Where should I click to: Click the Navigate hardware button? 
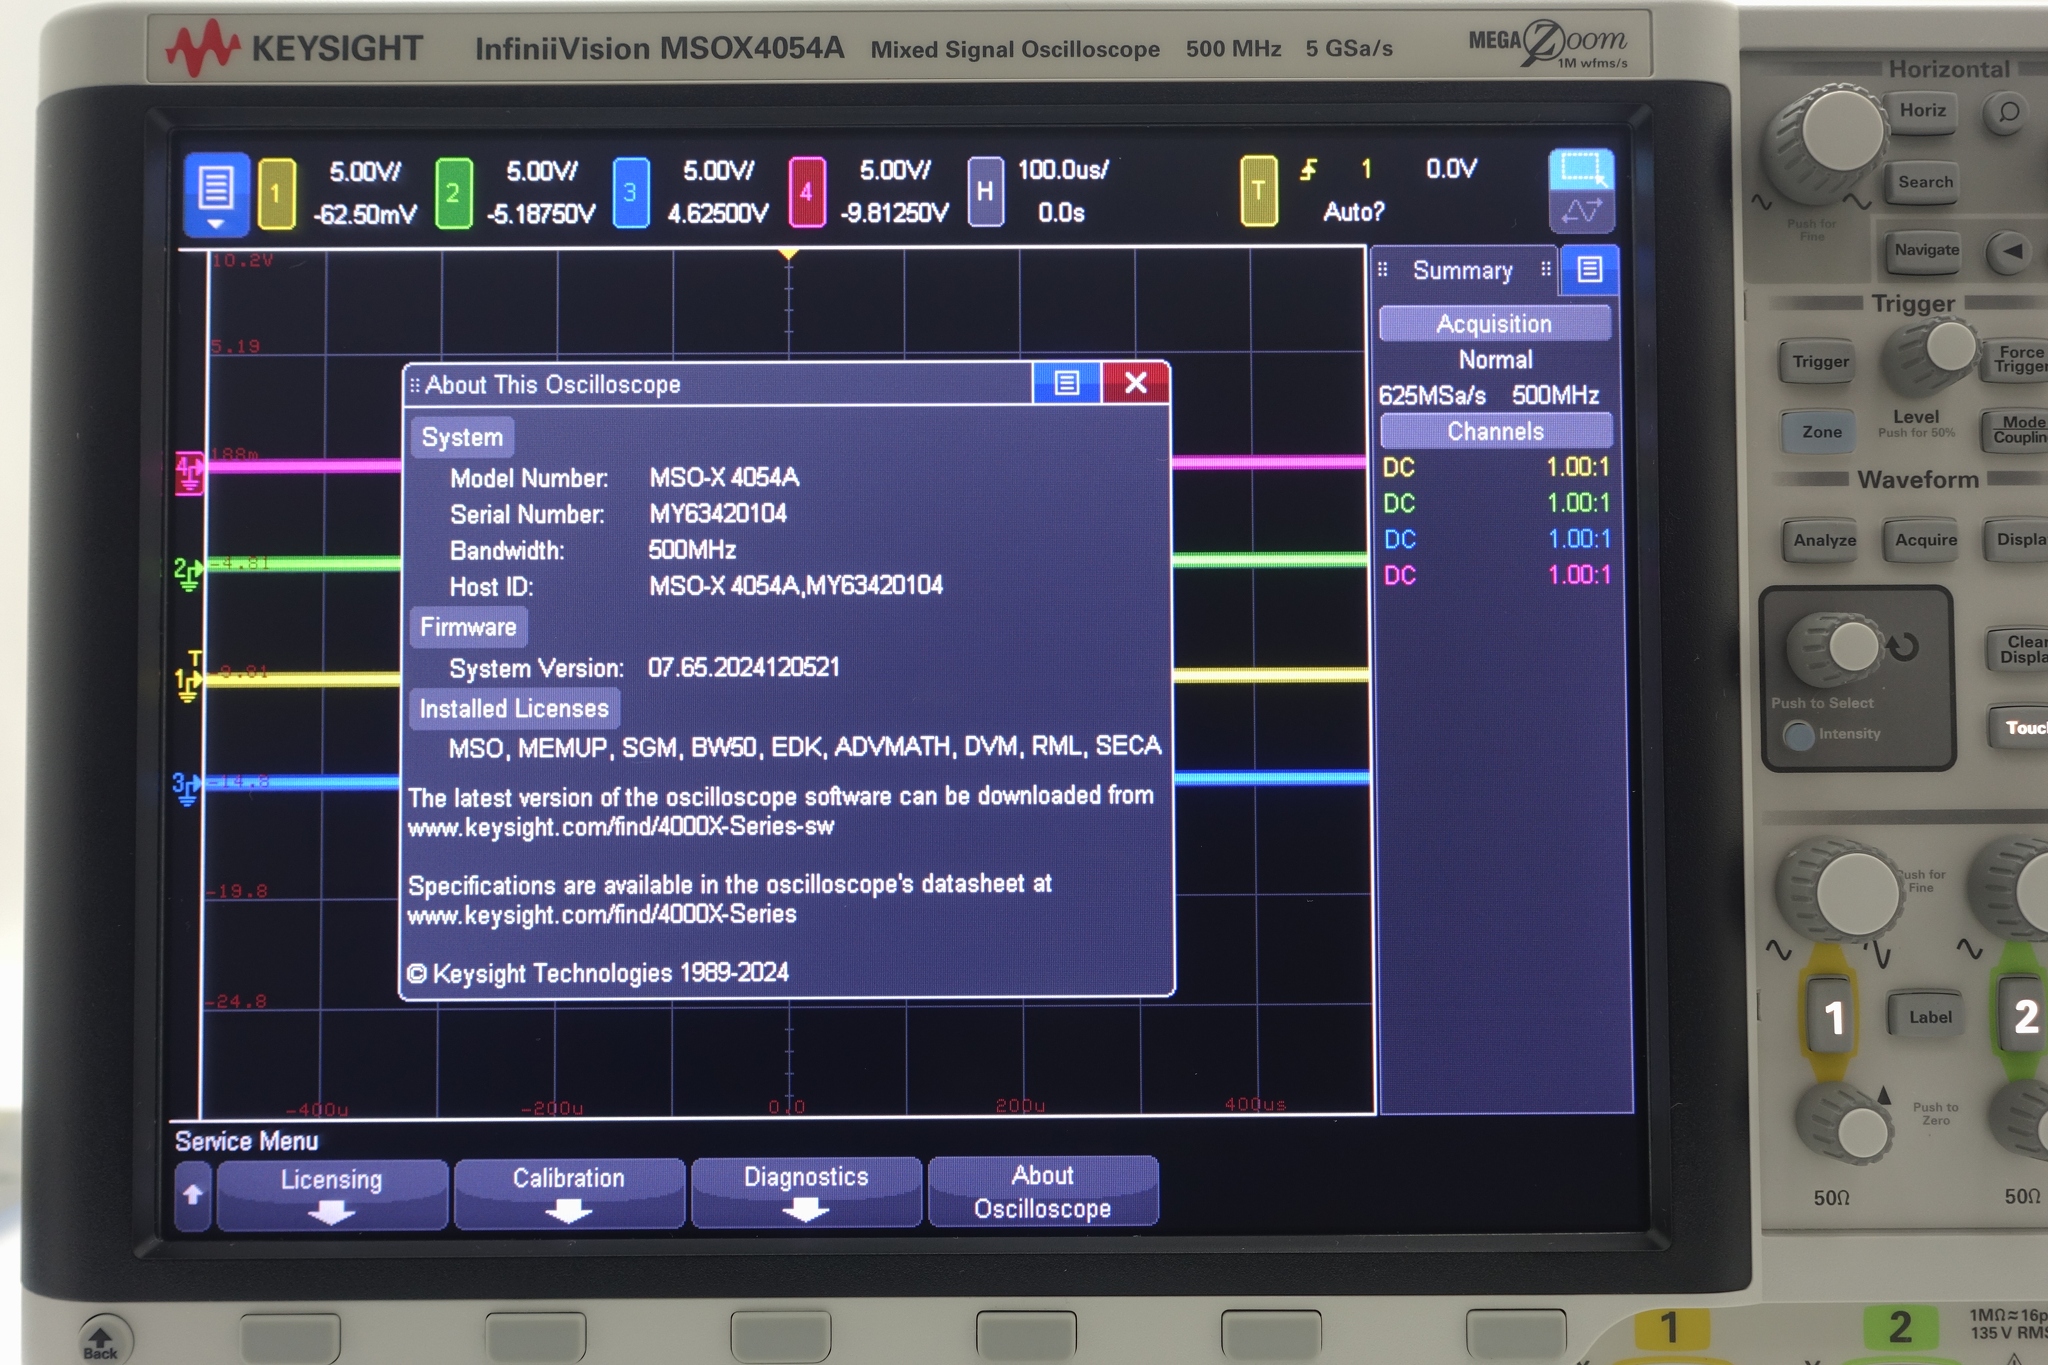1926,250
